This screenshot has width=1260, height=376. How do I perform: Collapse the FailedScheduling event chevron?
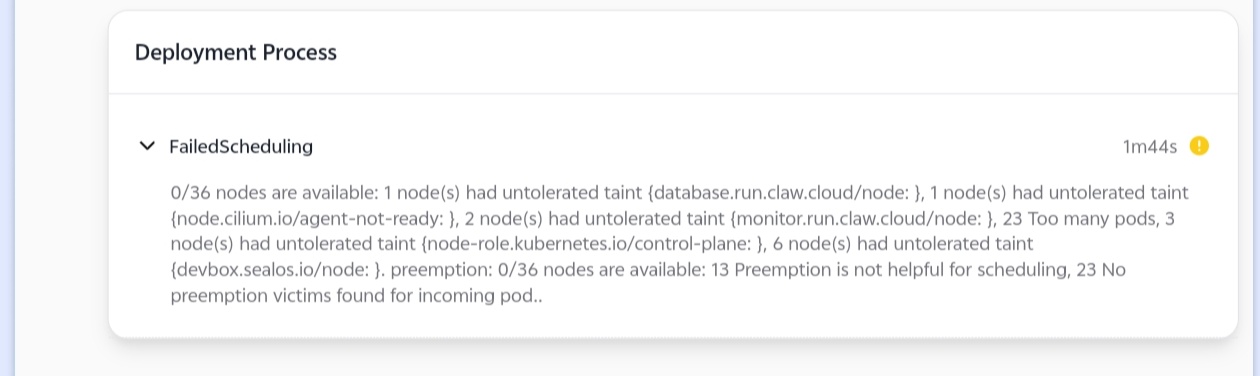(147, 146)
